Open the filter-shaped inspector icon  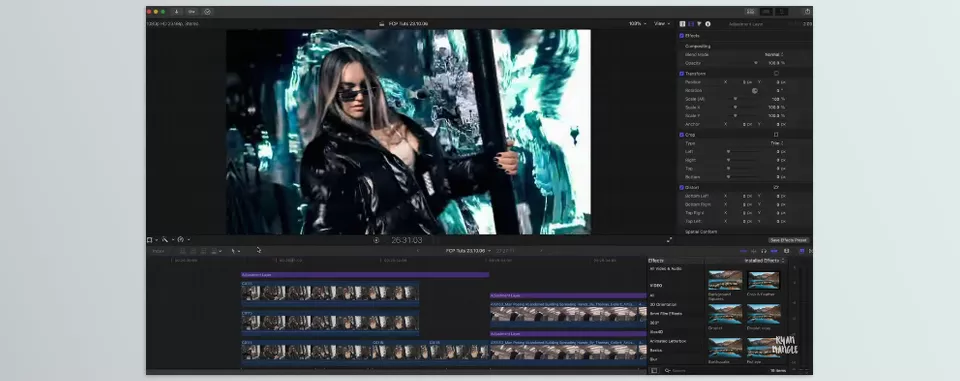[699, 24]
